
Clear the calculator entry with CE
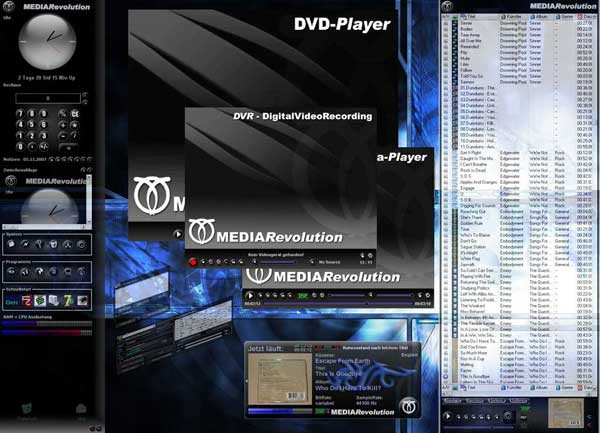click(75, 114)
